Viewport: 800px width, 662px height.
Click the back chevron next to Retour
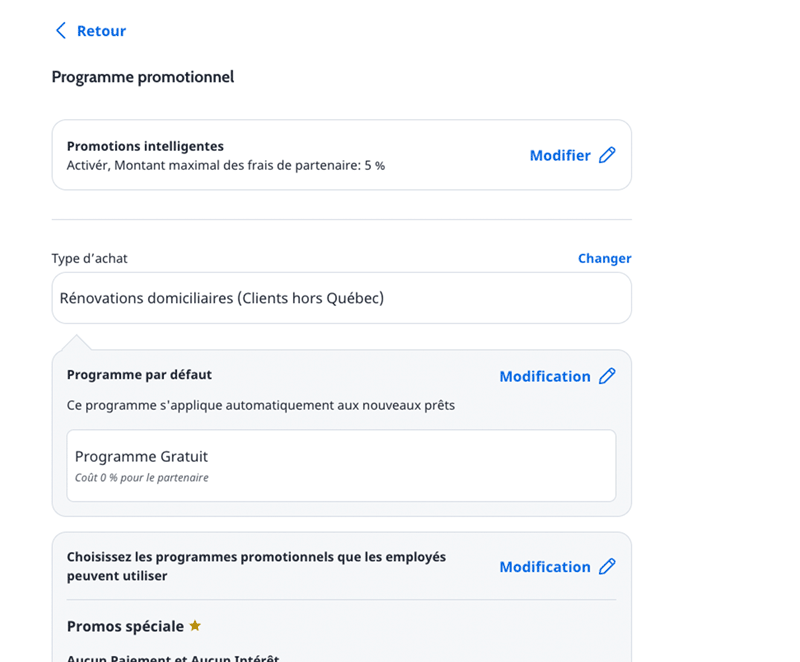click(61, 31)
